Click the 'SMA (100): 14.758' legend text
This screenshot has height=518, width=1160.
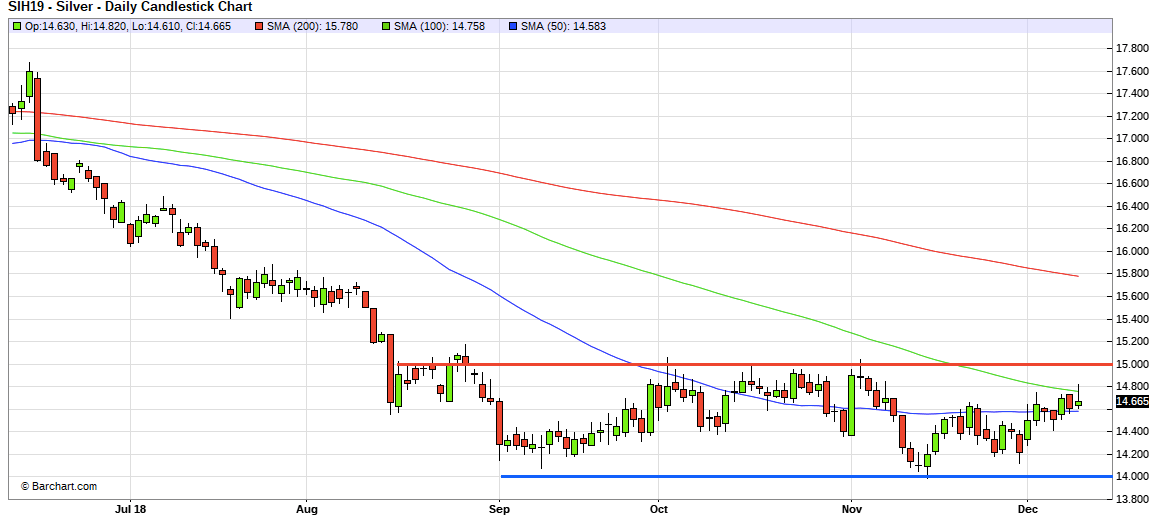pyautogui.click(x=439, y=27)
